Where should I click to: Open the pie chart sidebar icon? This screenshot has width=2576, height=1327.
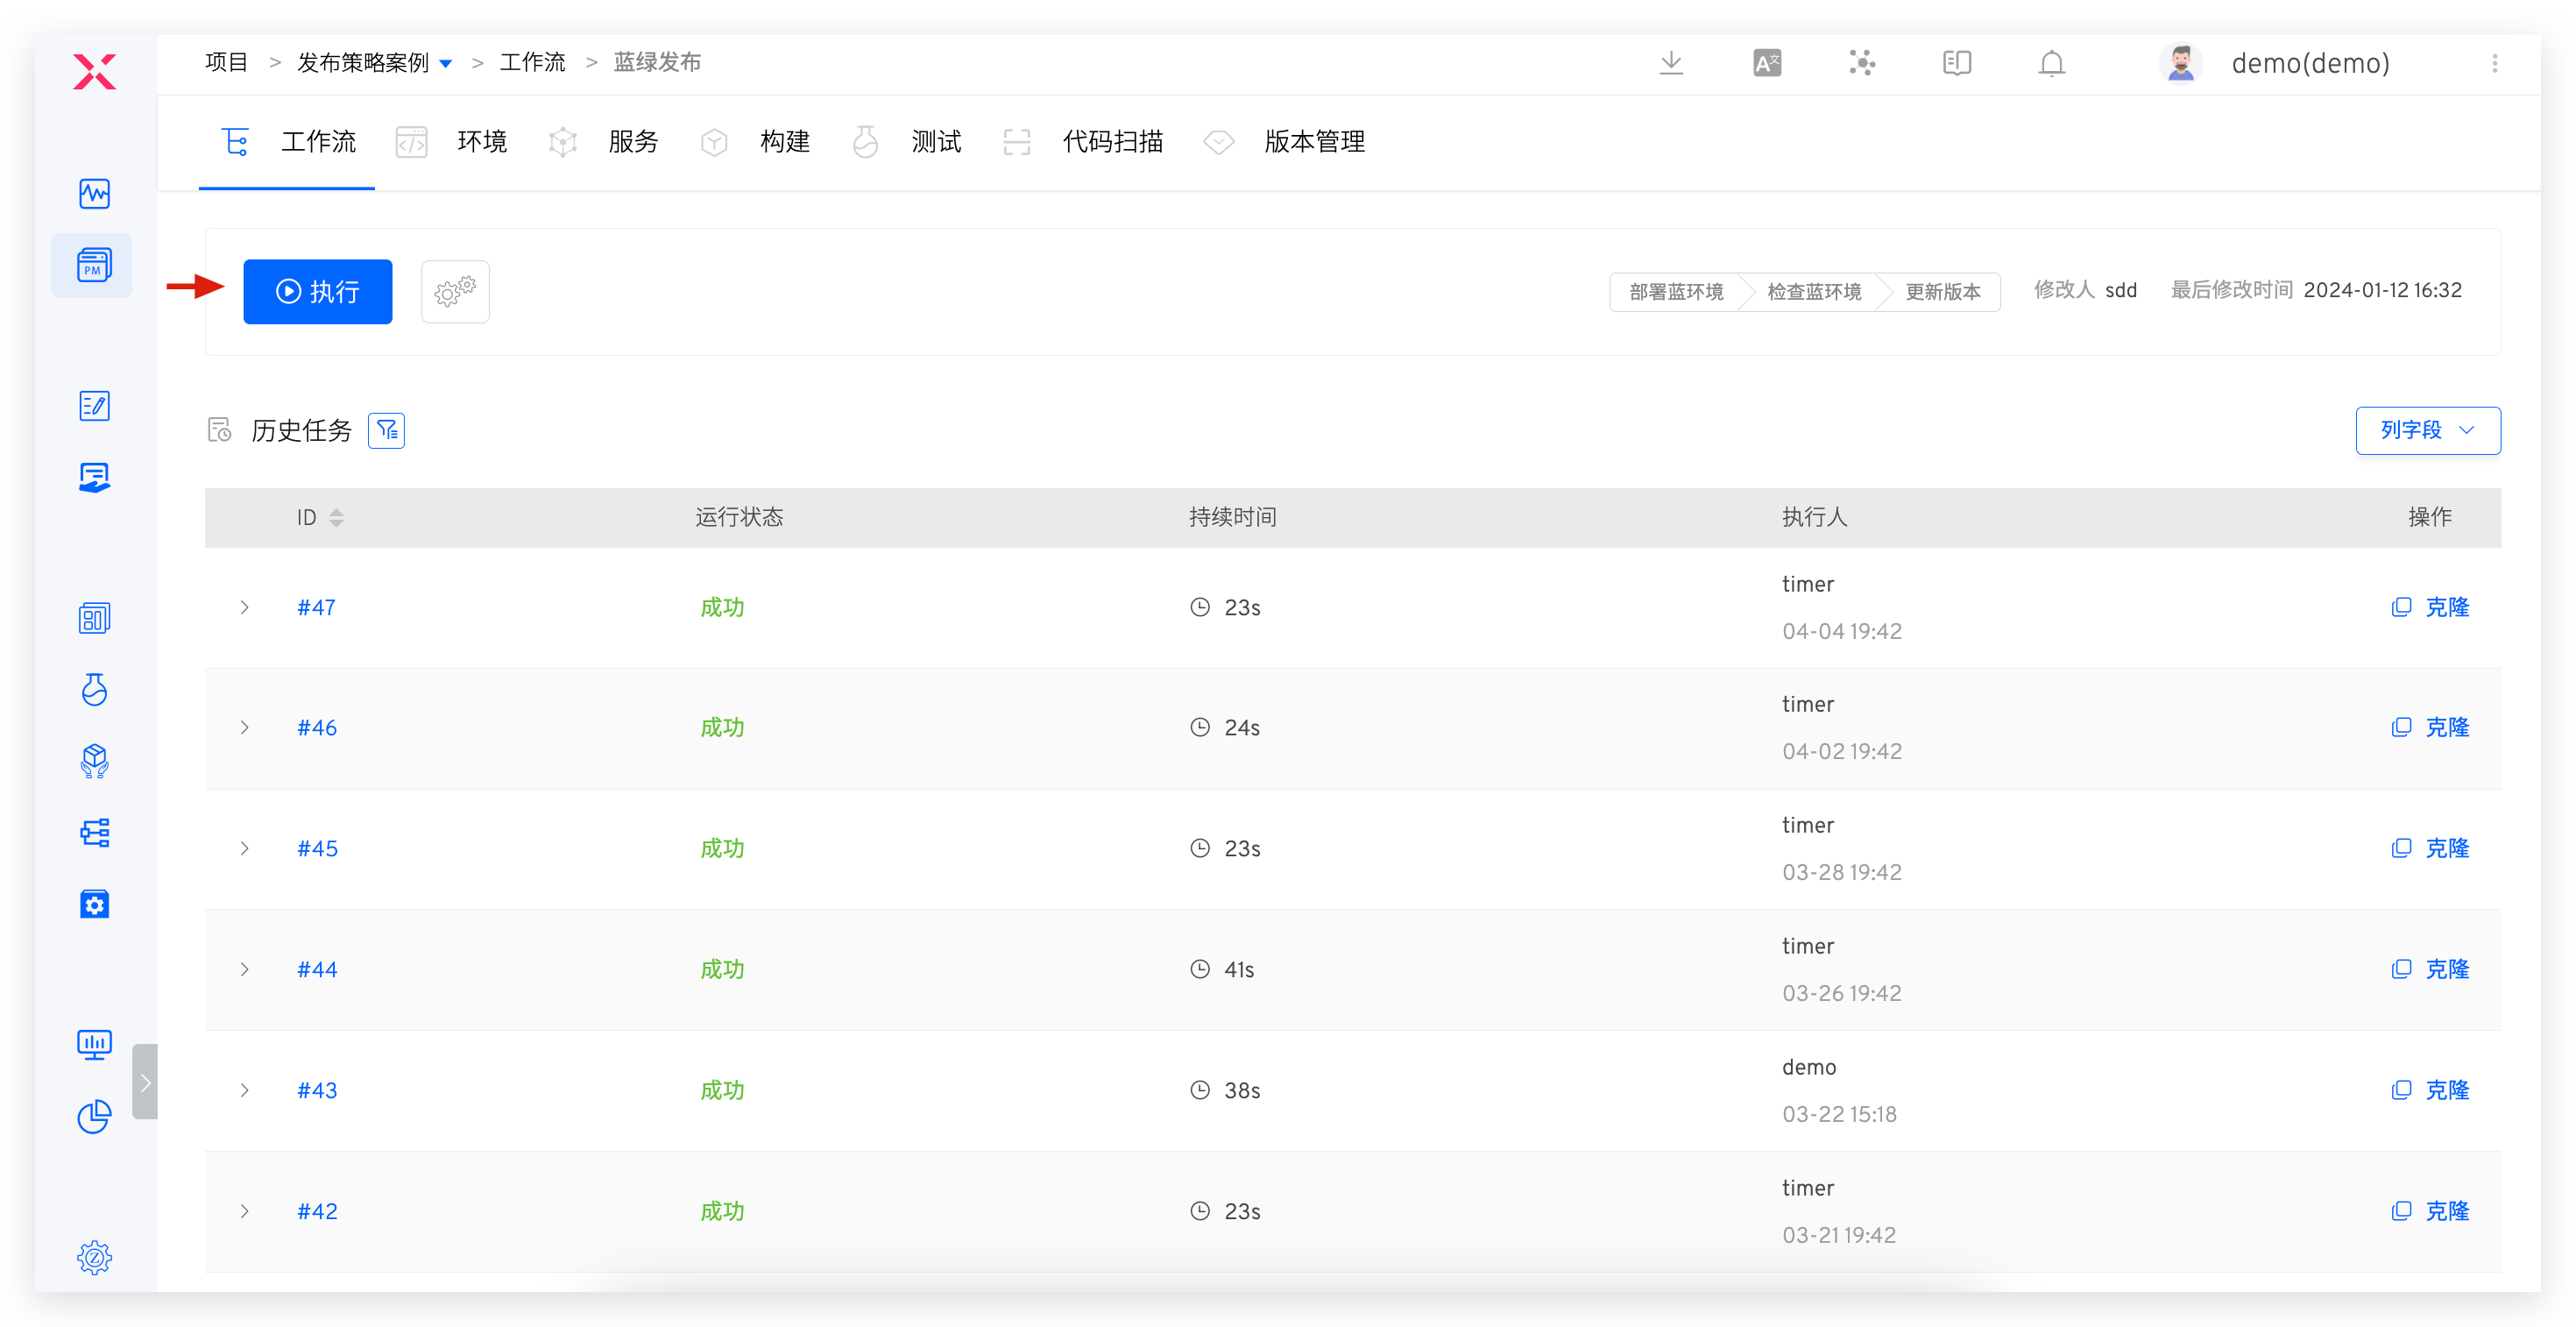coord(94,1116)
